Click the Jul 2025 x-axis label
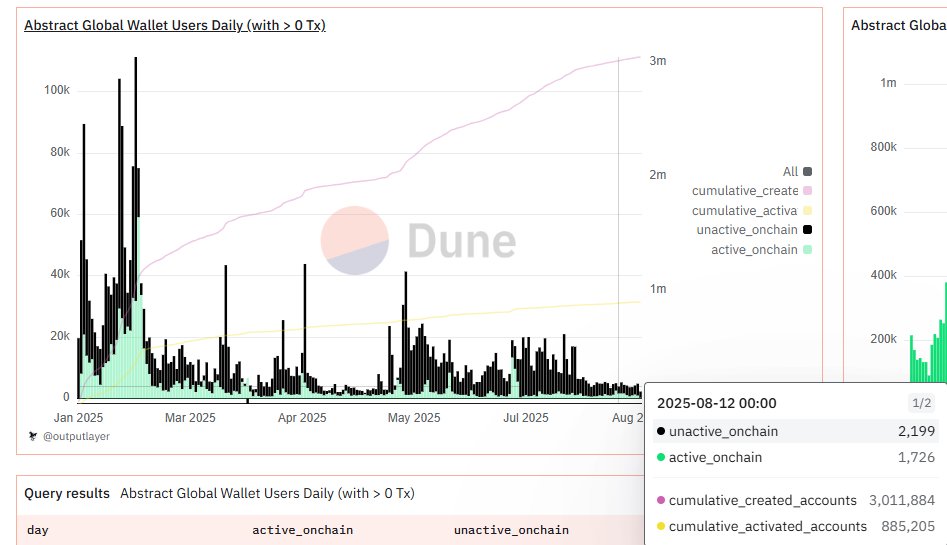Screen dimensions: 947x545 tap(526, 418)
